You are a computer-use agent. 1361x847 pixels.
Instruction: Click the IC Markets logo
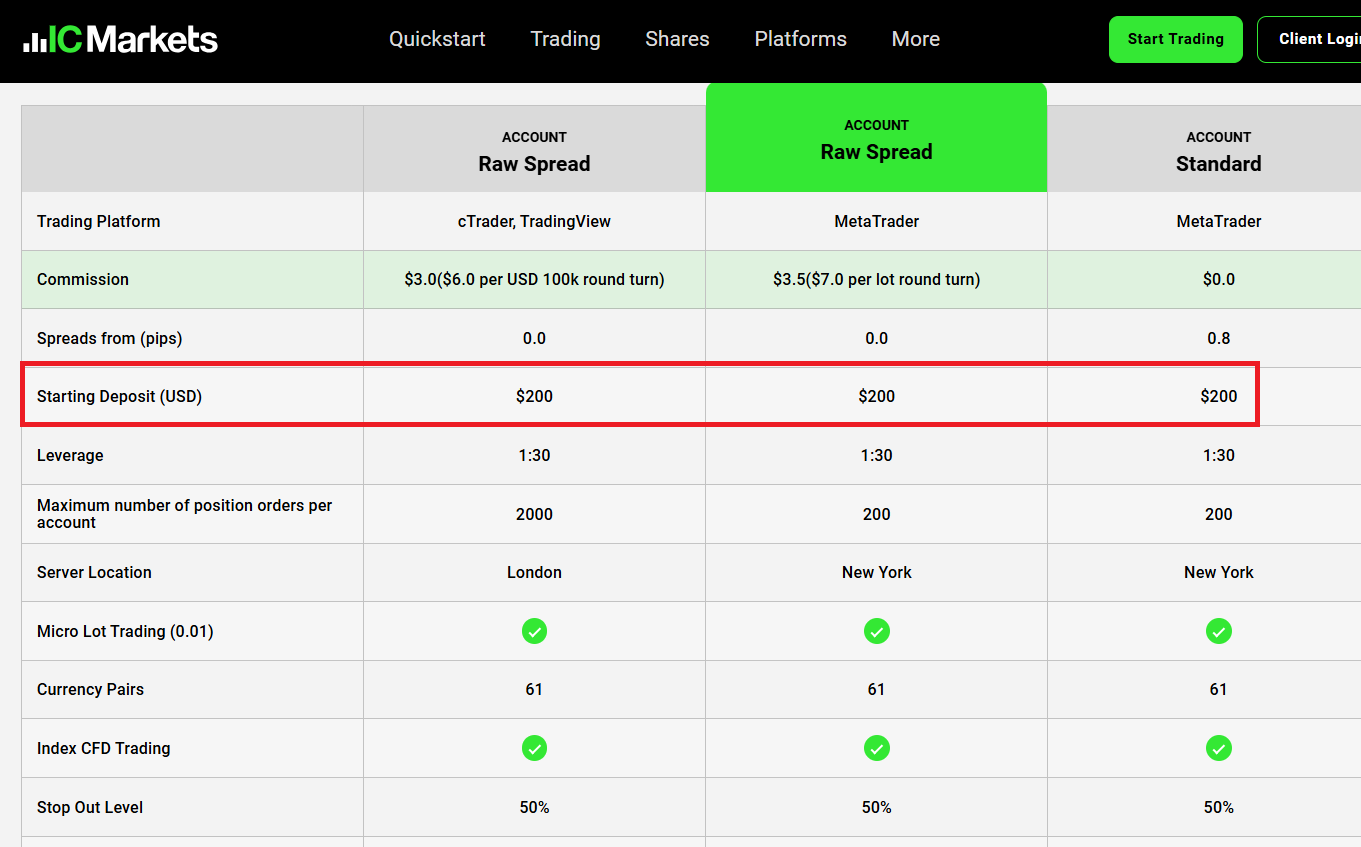120,40
